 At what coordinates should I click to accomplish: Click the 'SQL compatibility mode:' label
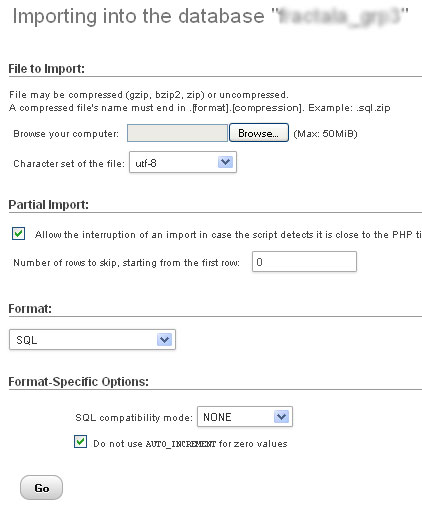[134, 417]
